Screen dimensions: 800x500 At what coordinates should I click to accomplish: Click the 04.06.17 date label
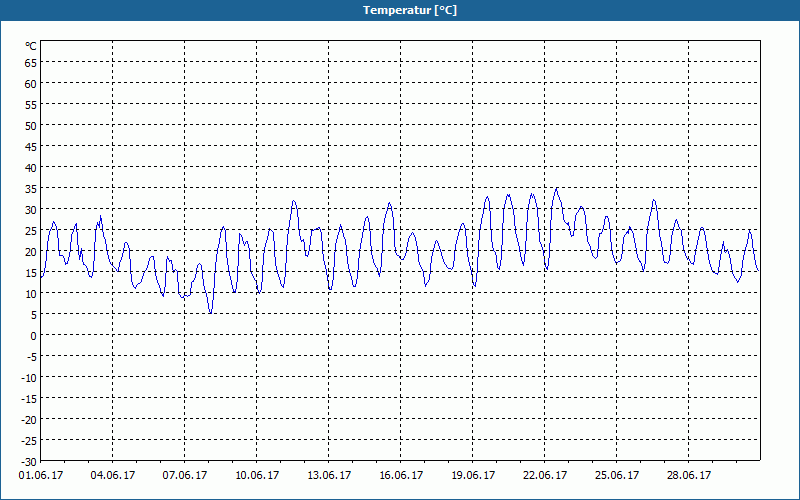[x=113, y=476]
